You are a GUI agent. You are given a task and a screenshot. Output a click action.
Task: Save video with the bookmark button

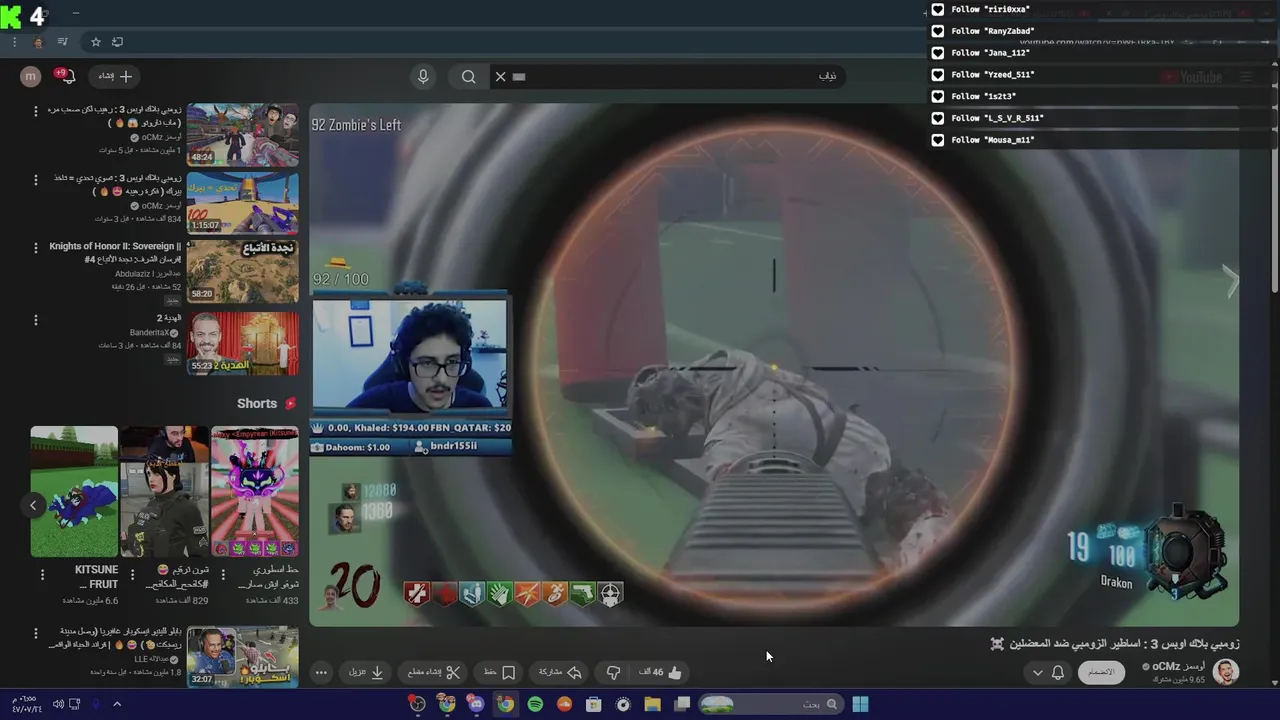499,673
